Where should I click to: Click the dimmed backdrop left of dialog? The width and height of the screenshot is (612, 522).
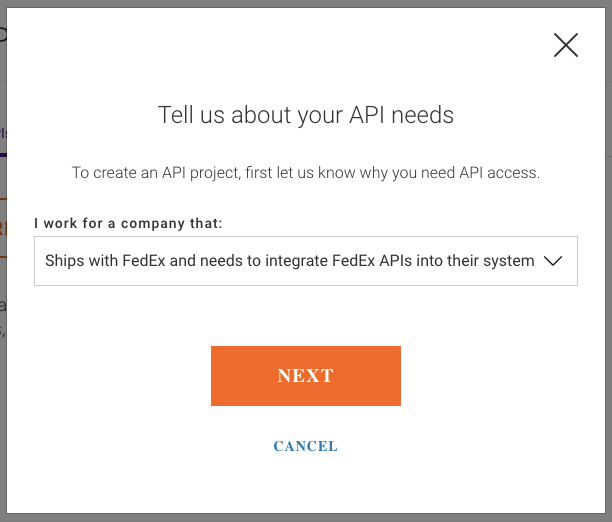click(3, 390)
